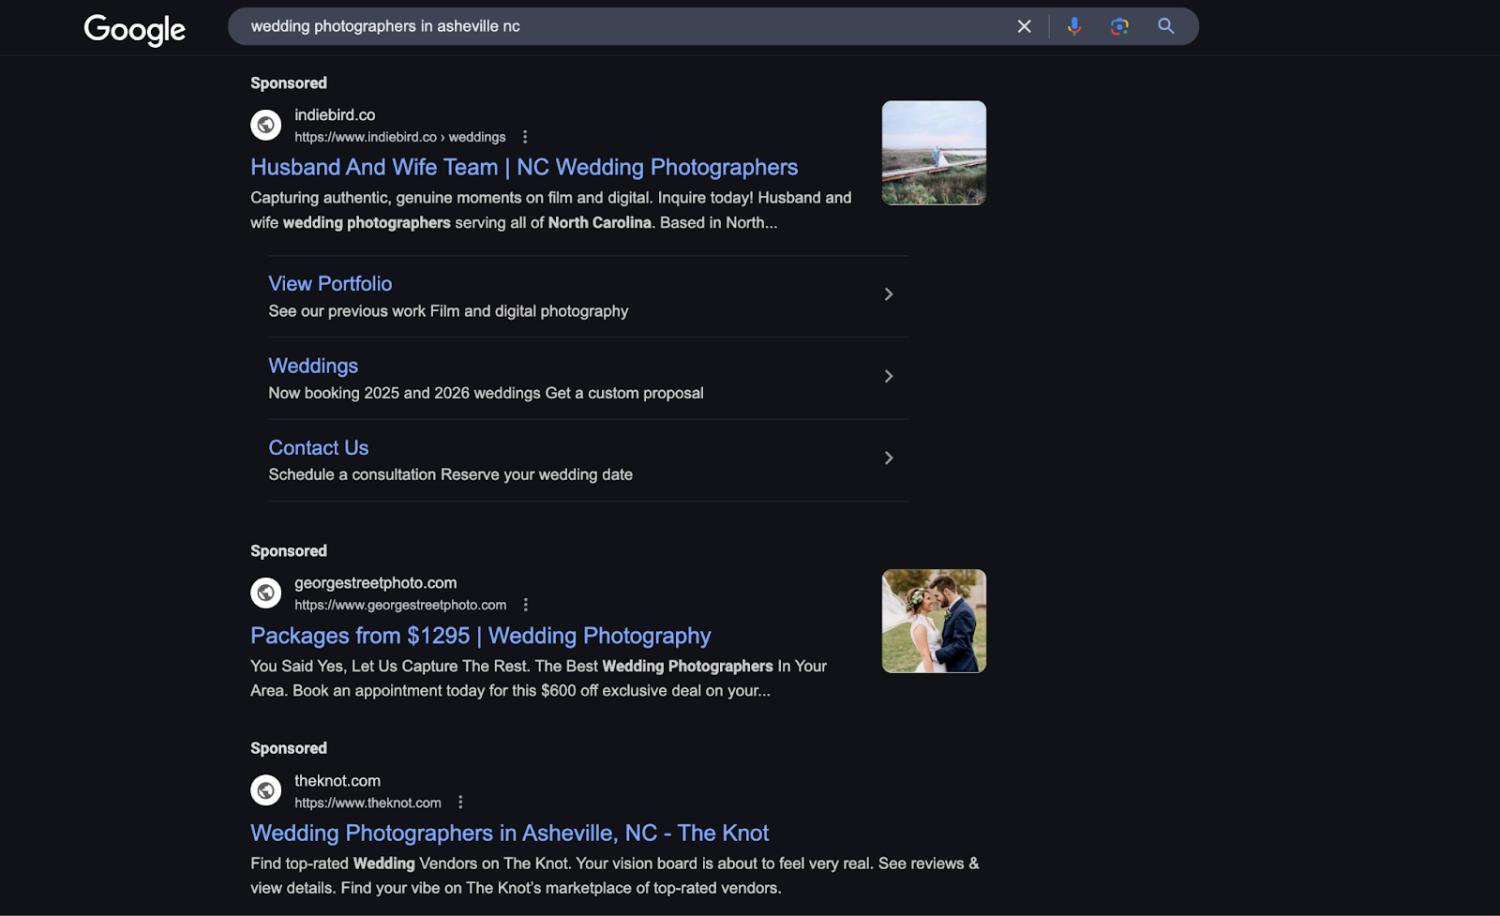Open the bride and groom couple thumbnail
The image size is (1500, 916).
pos(933,621)
